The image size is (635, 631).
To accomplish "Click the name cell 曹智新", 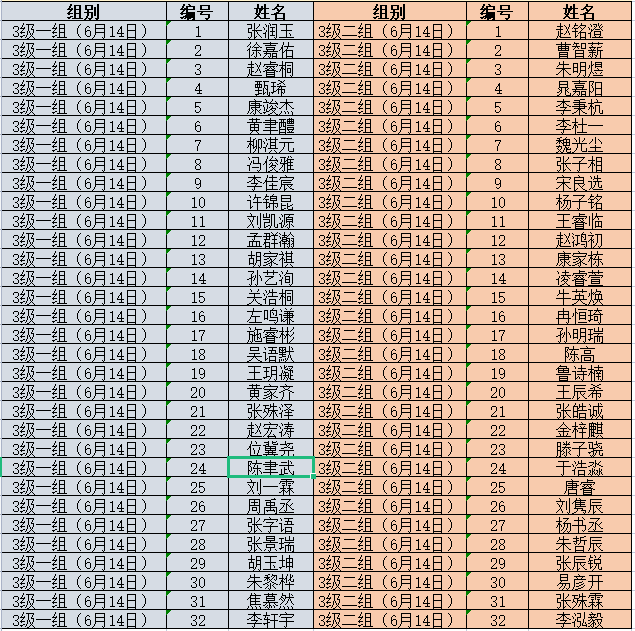I will point(579,50).
